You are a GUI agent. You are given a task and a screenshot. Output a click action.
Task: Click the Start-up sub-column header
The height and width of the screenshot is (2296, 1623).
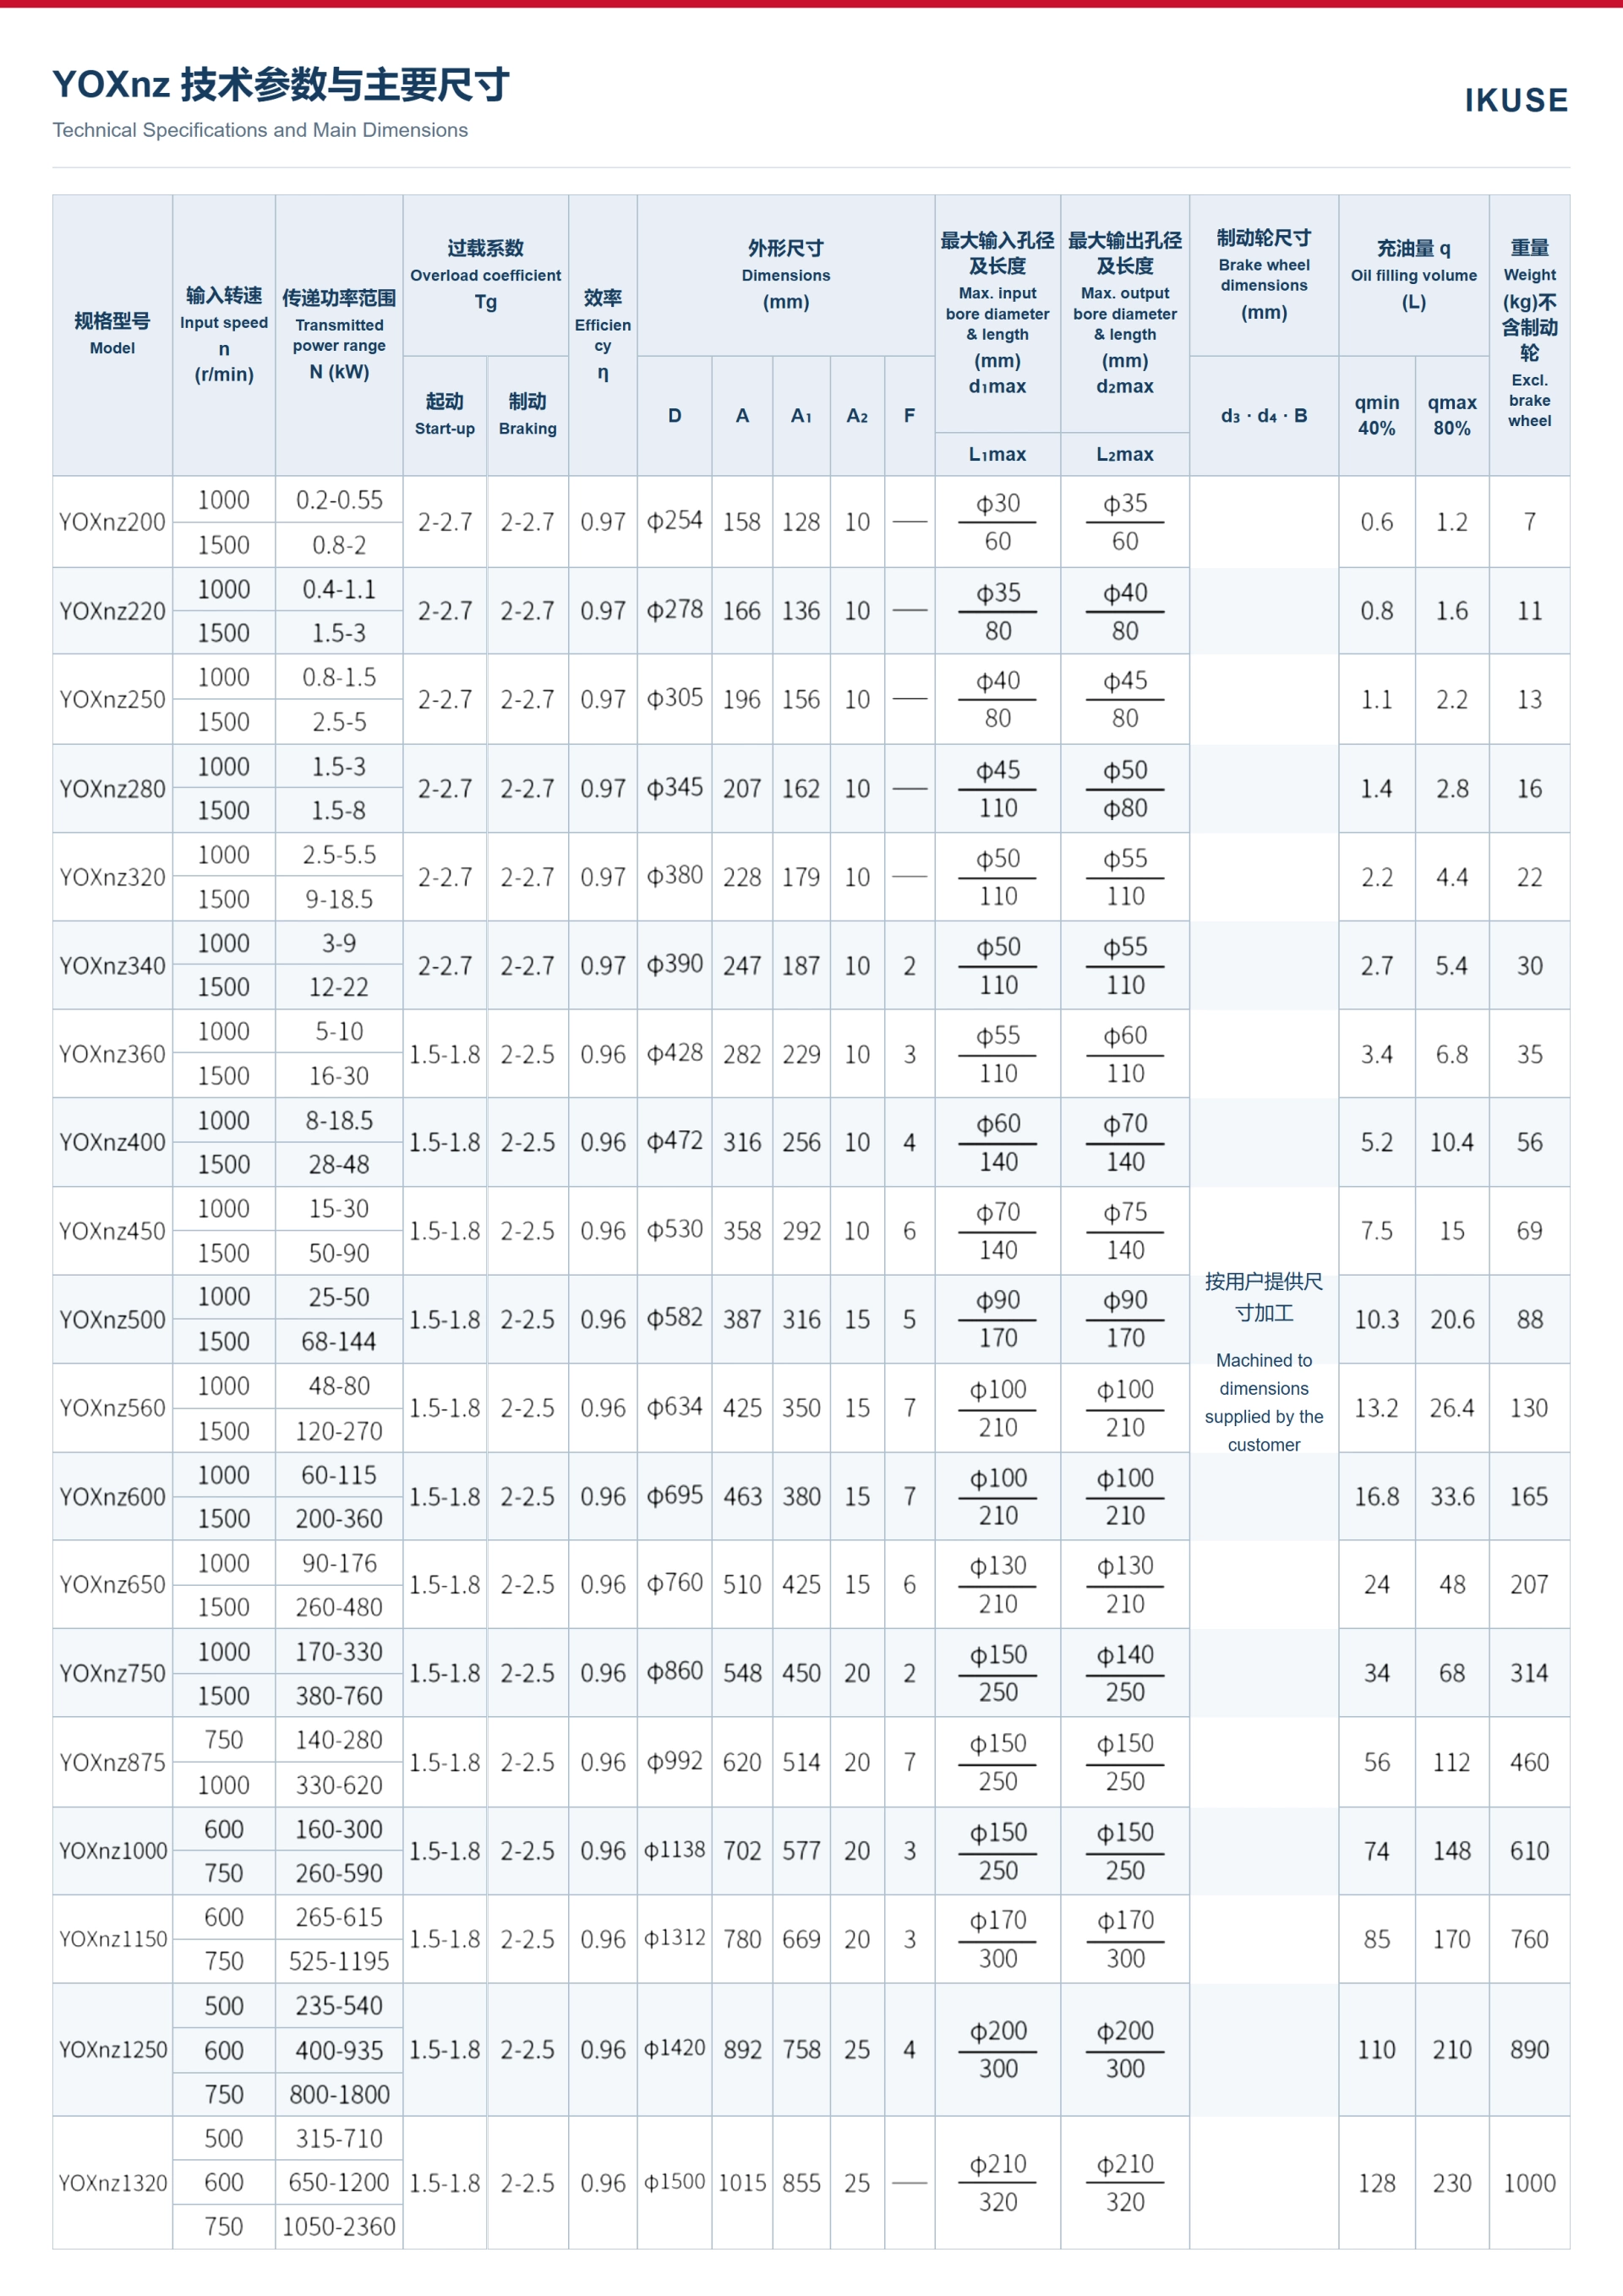[445, 415]
